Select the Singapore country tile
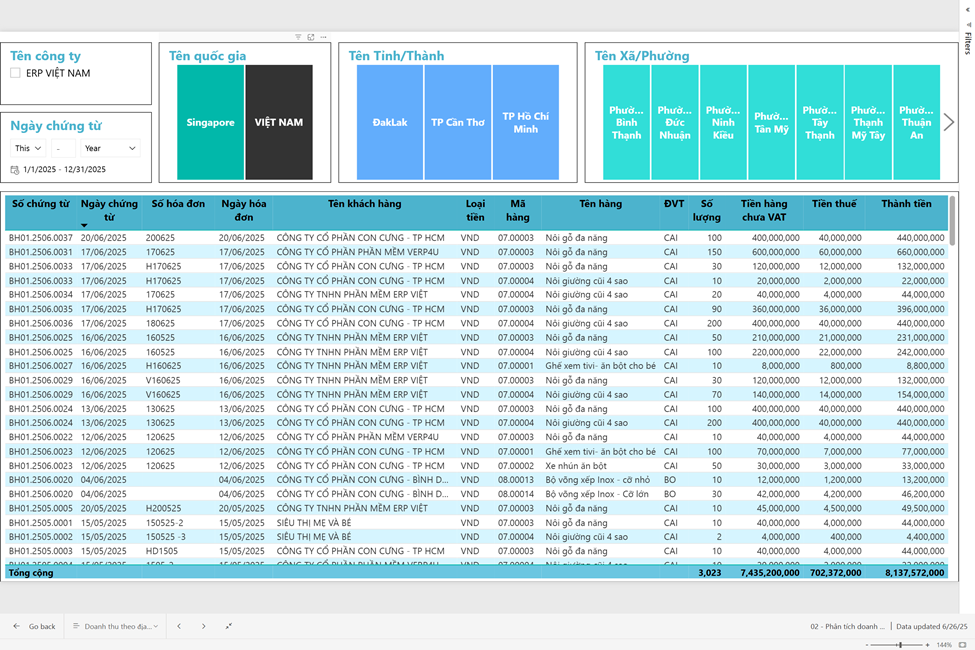 coord(210,122)
